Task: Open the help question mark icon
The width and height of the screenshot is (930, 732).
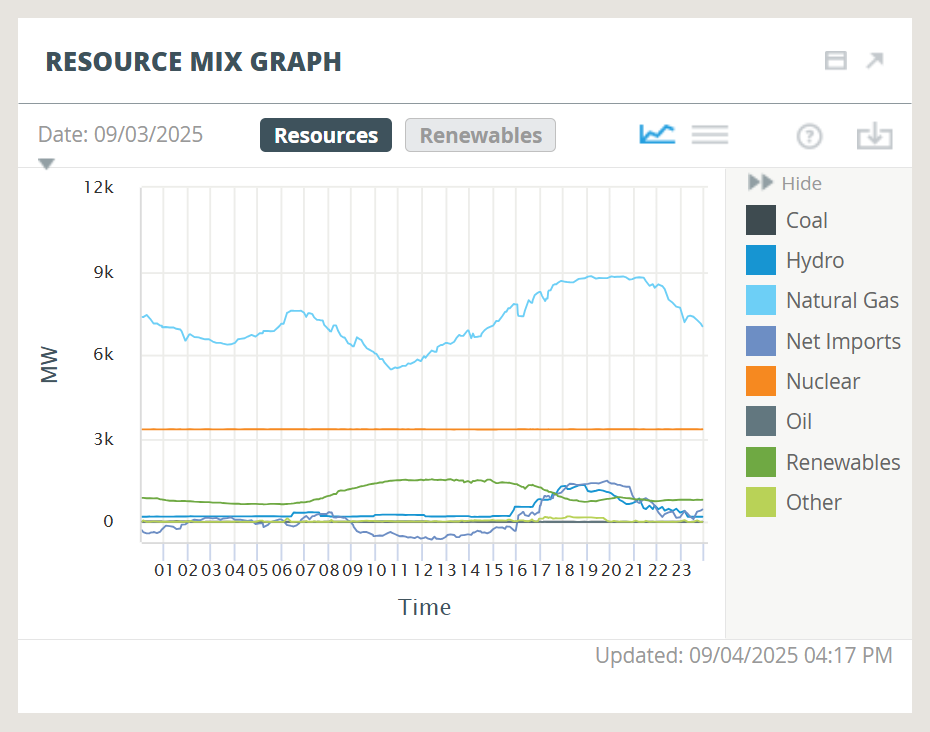Action: [x=809, y=136]
